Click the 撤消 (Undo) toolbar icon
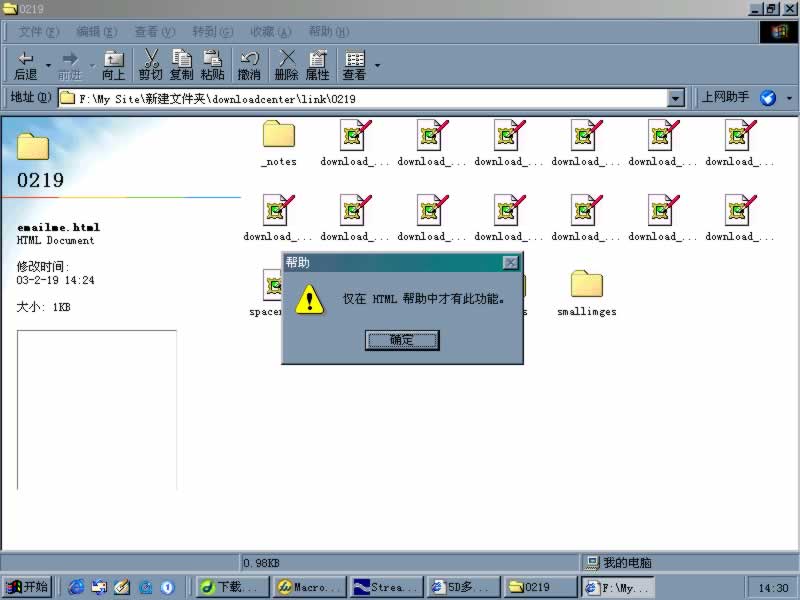 [x=249, y=66]
